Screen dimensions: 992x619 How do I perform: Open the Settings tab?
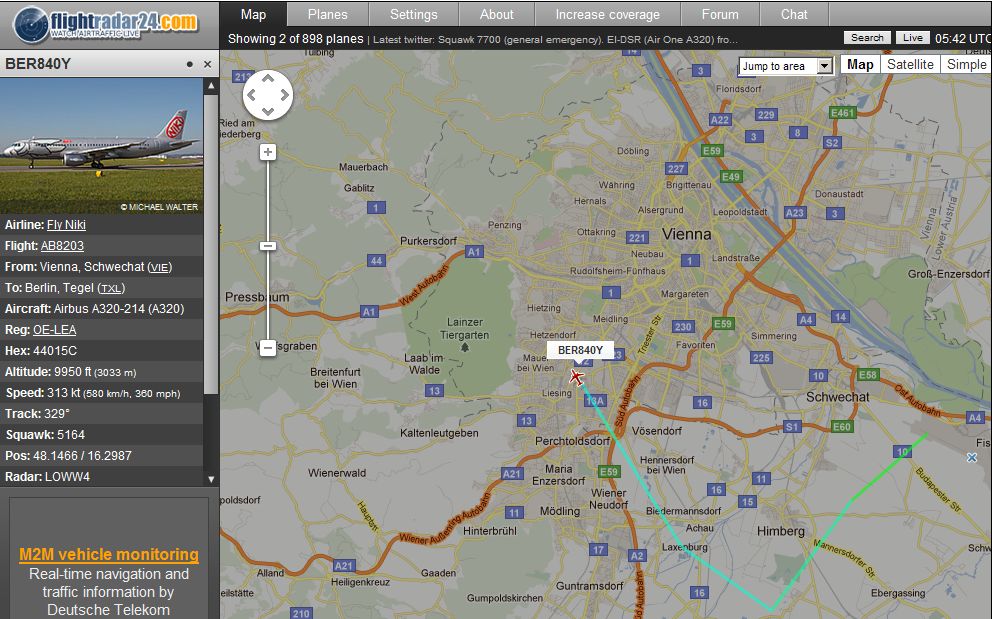(x=413, y=14)
